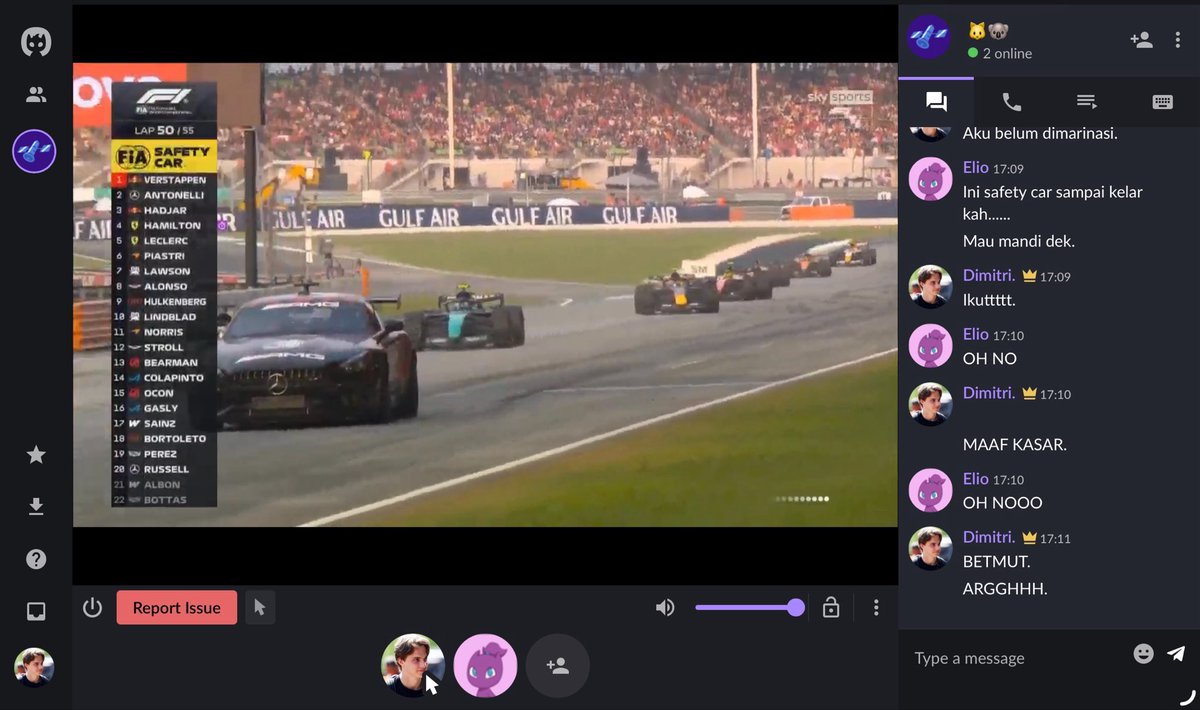The width and height of the screenshot is (1200, 710).
Task: Click the username Dimitri. at 17:09
Action: 989,275
